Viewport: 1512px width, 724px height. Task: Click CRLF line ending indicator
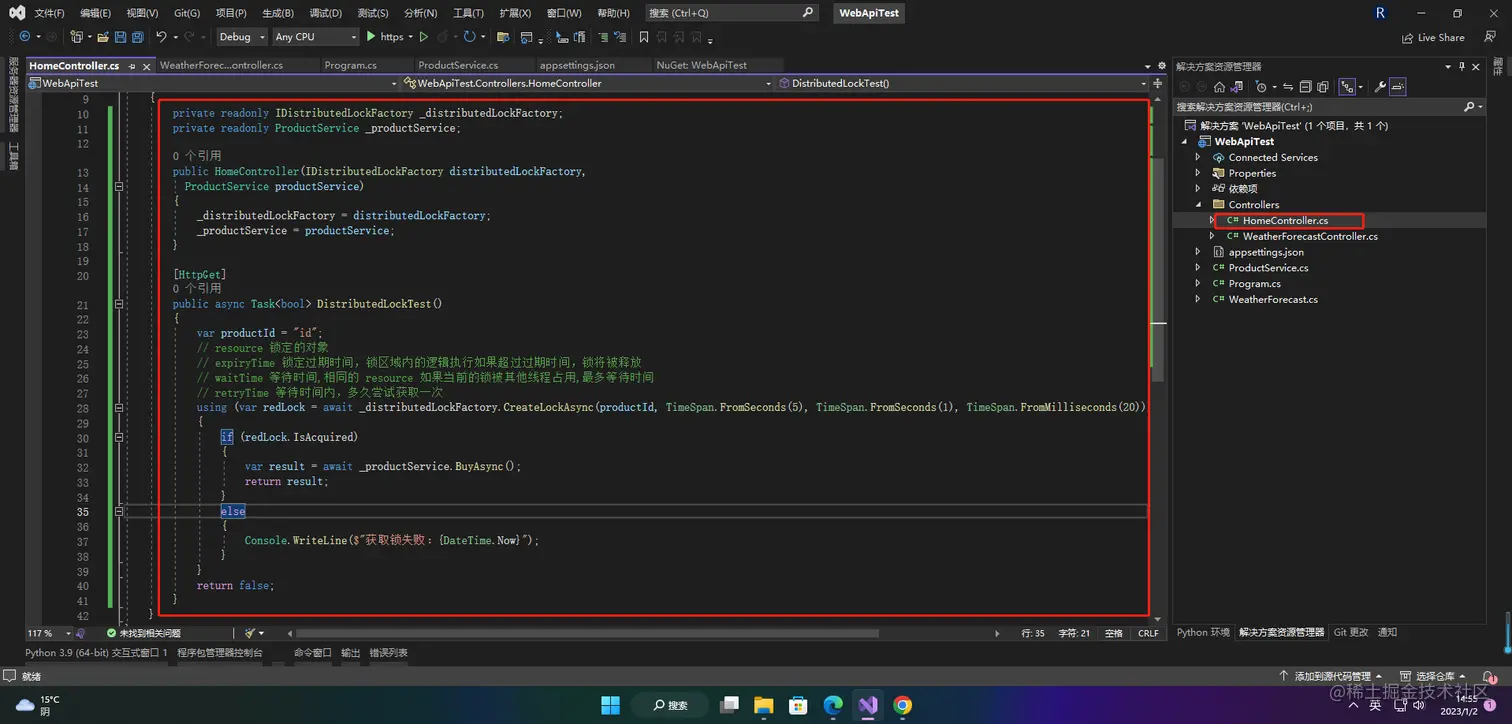pyautogui.click(x=1148, y=633)
